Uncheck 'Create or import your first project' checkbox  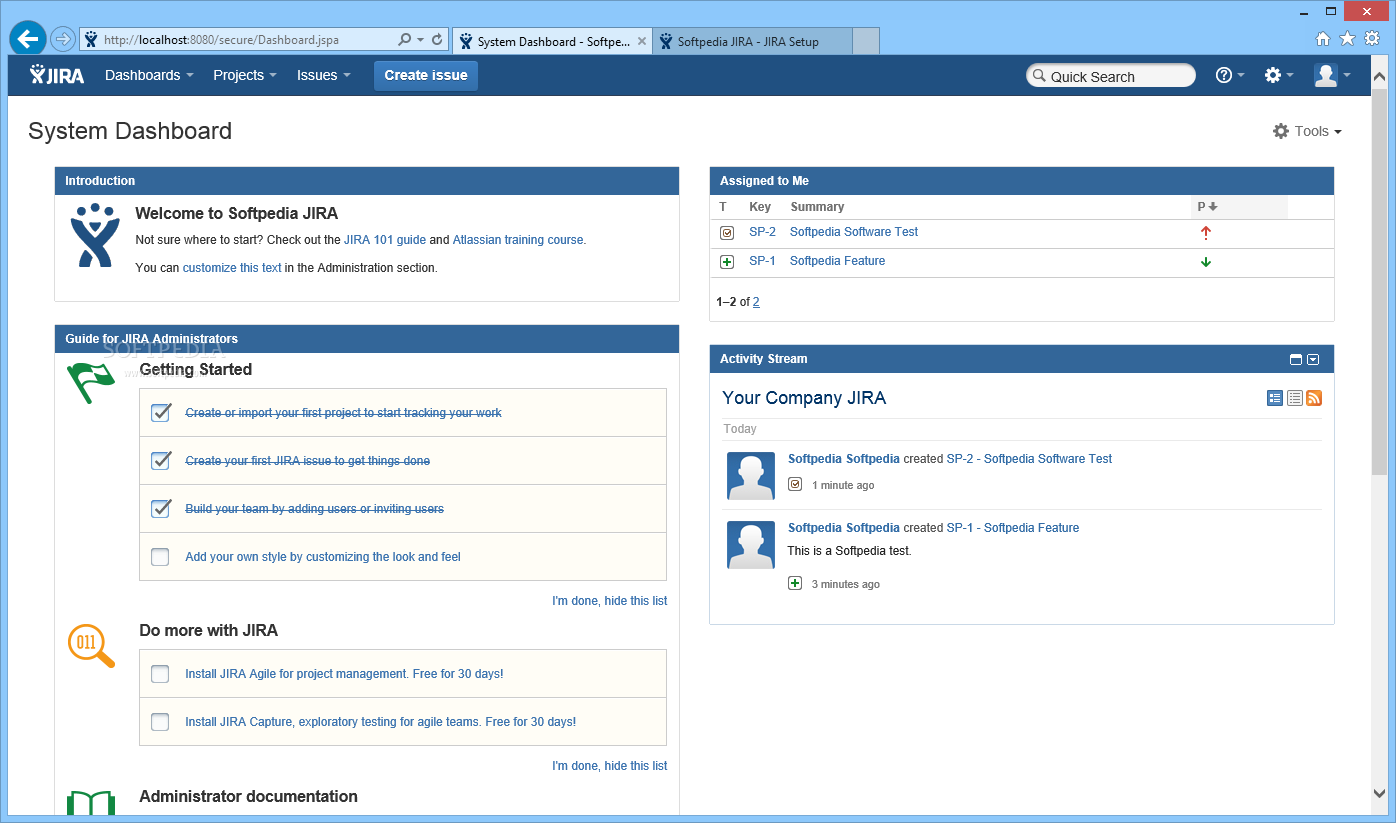160,413
